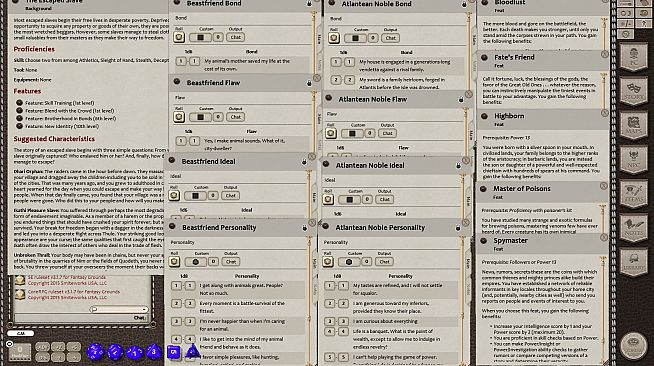Close the Beastfriend Flaw window

pos(317,78)
